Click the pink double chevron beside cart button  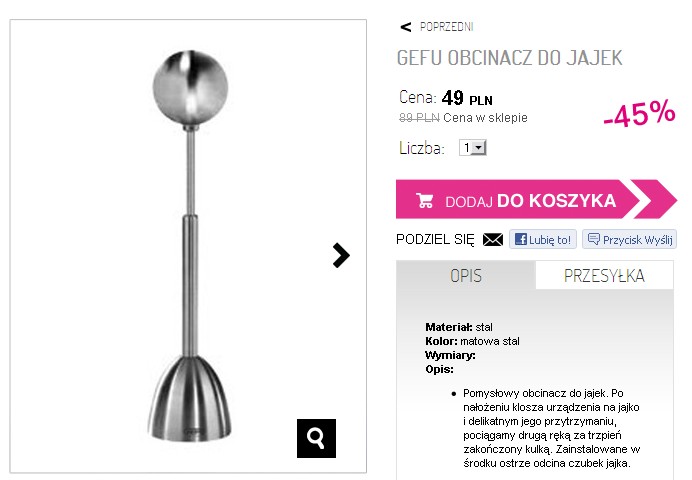(x=654, y=199)
